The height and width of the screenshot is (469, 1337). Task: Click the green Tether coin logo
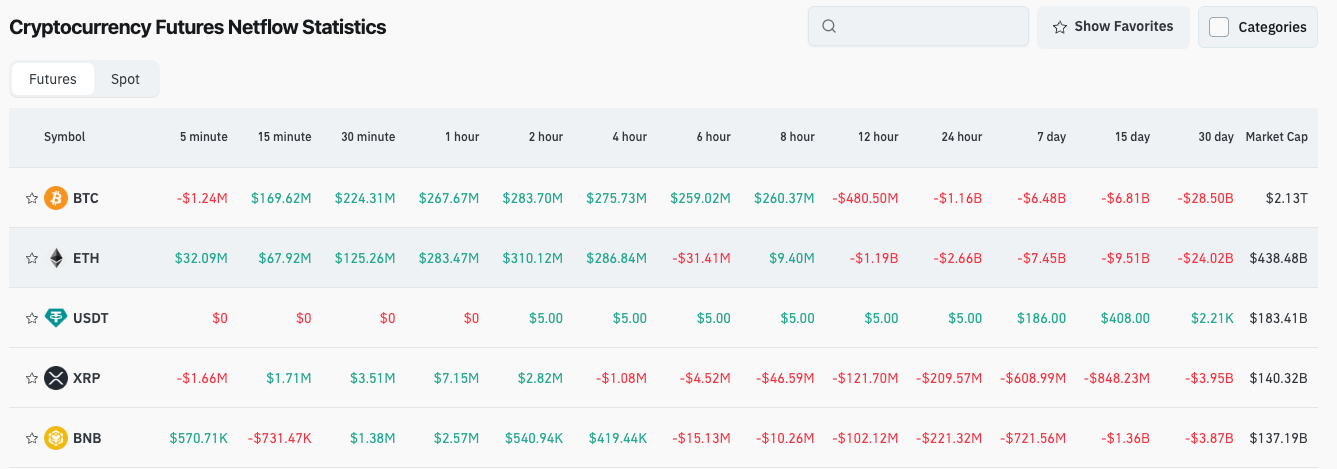pyautogui.click(x=56, y=318)
